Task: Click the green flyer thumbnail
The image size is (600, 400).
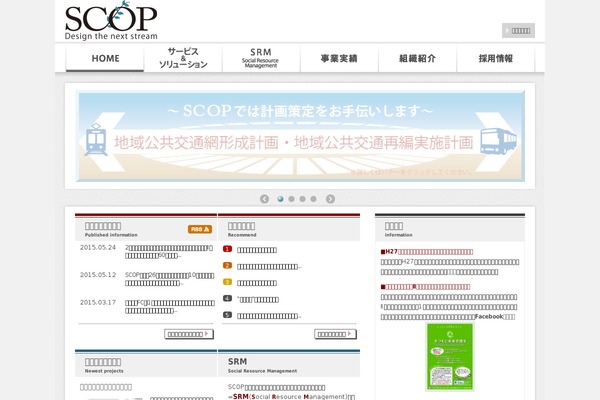Action: 450,357
